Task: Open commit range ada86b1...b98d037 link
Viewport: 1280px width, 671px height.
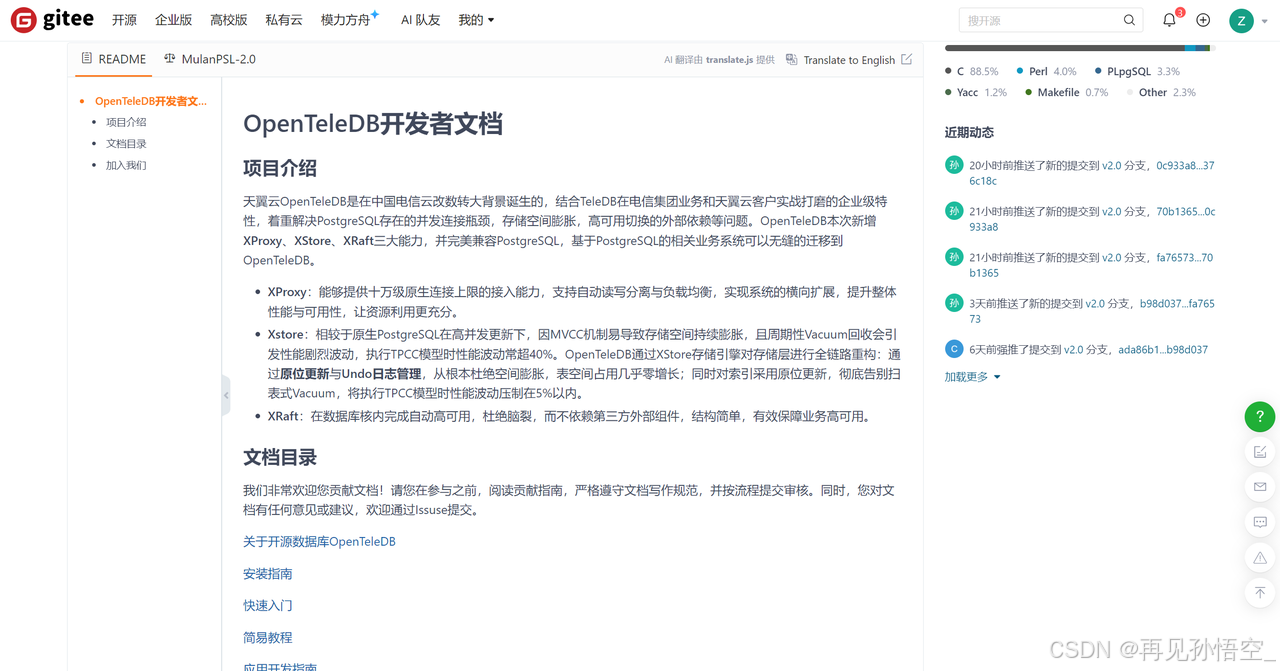Action: (x=1163, y=350)
